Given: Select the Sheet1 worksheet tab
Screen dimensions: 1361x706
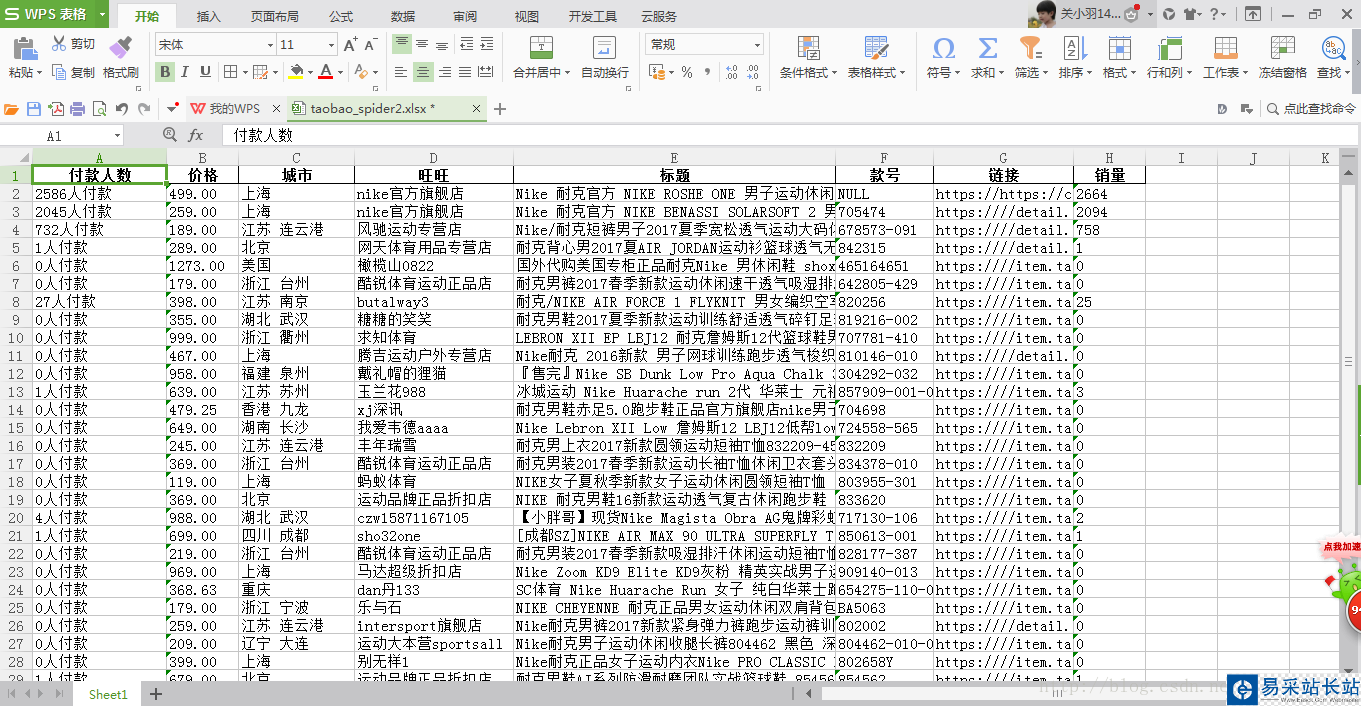Looking at the screenshot, I should click(108, 694).
